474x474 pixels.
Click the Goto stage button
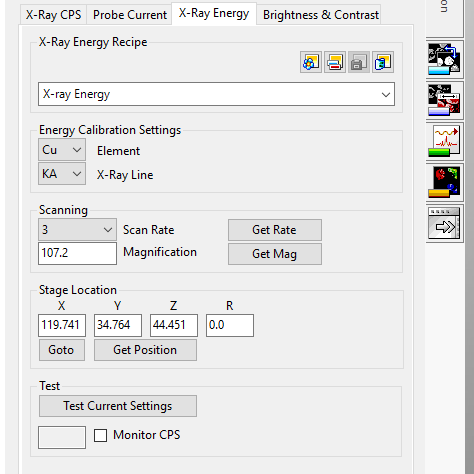coord(62,350)
